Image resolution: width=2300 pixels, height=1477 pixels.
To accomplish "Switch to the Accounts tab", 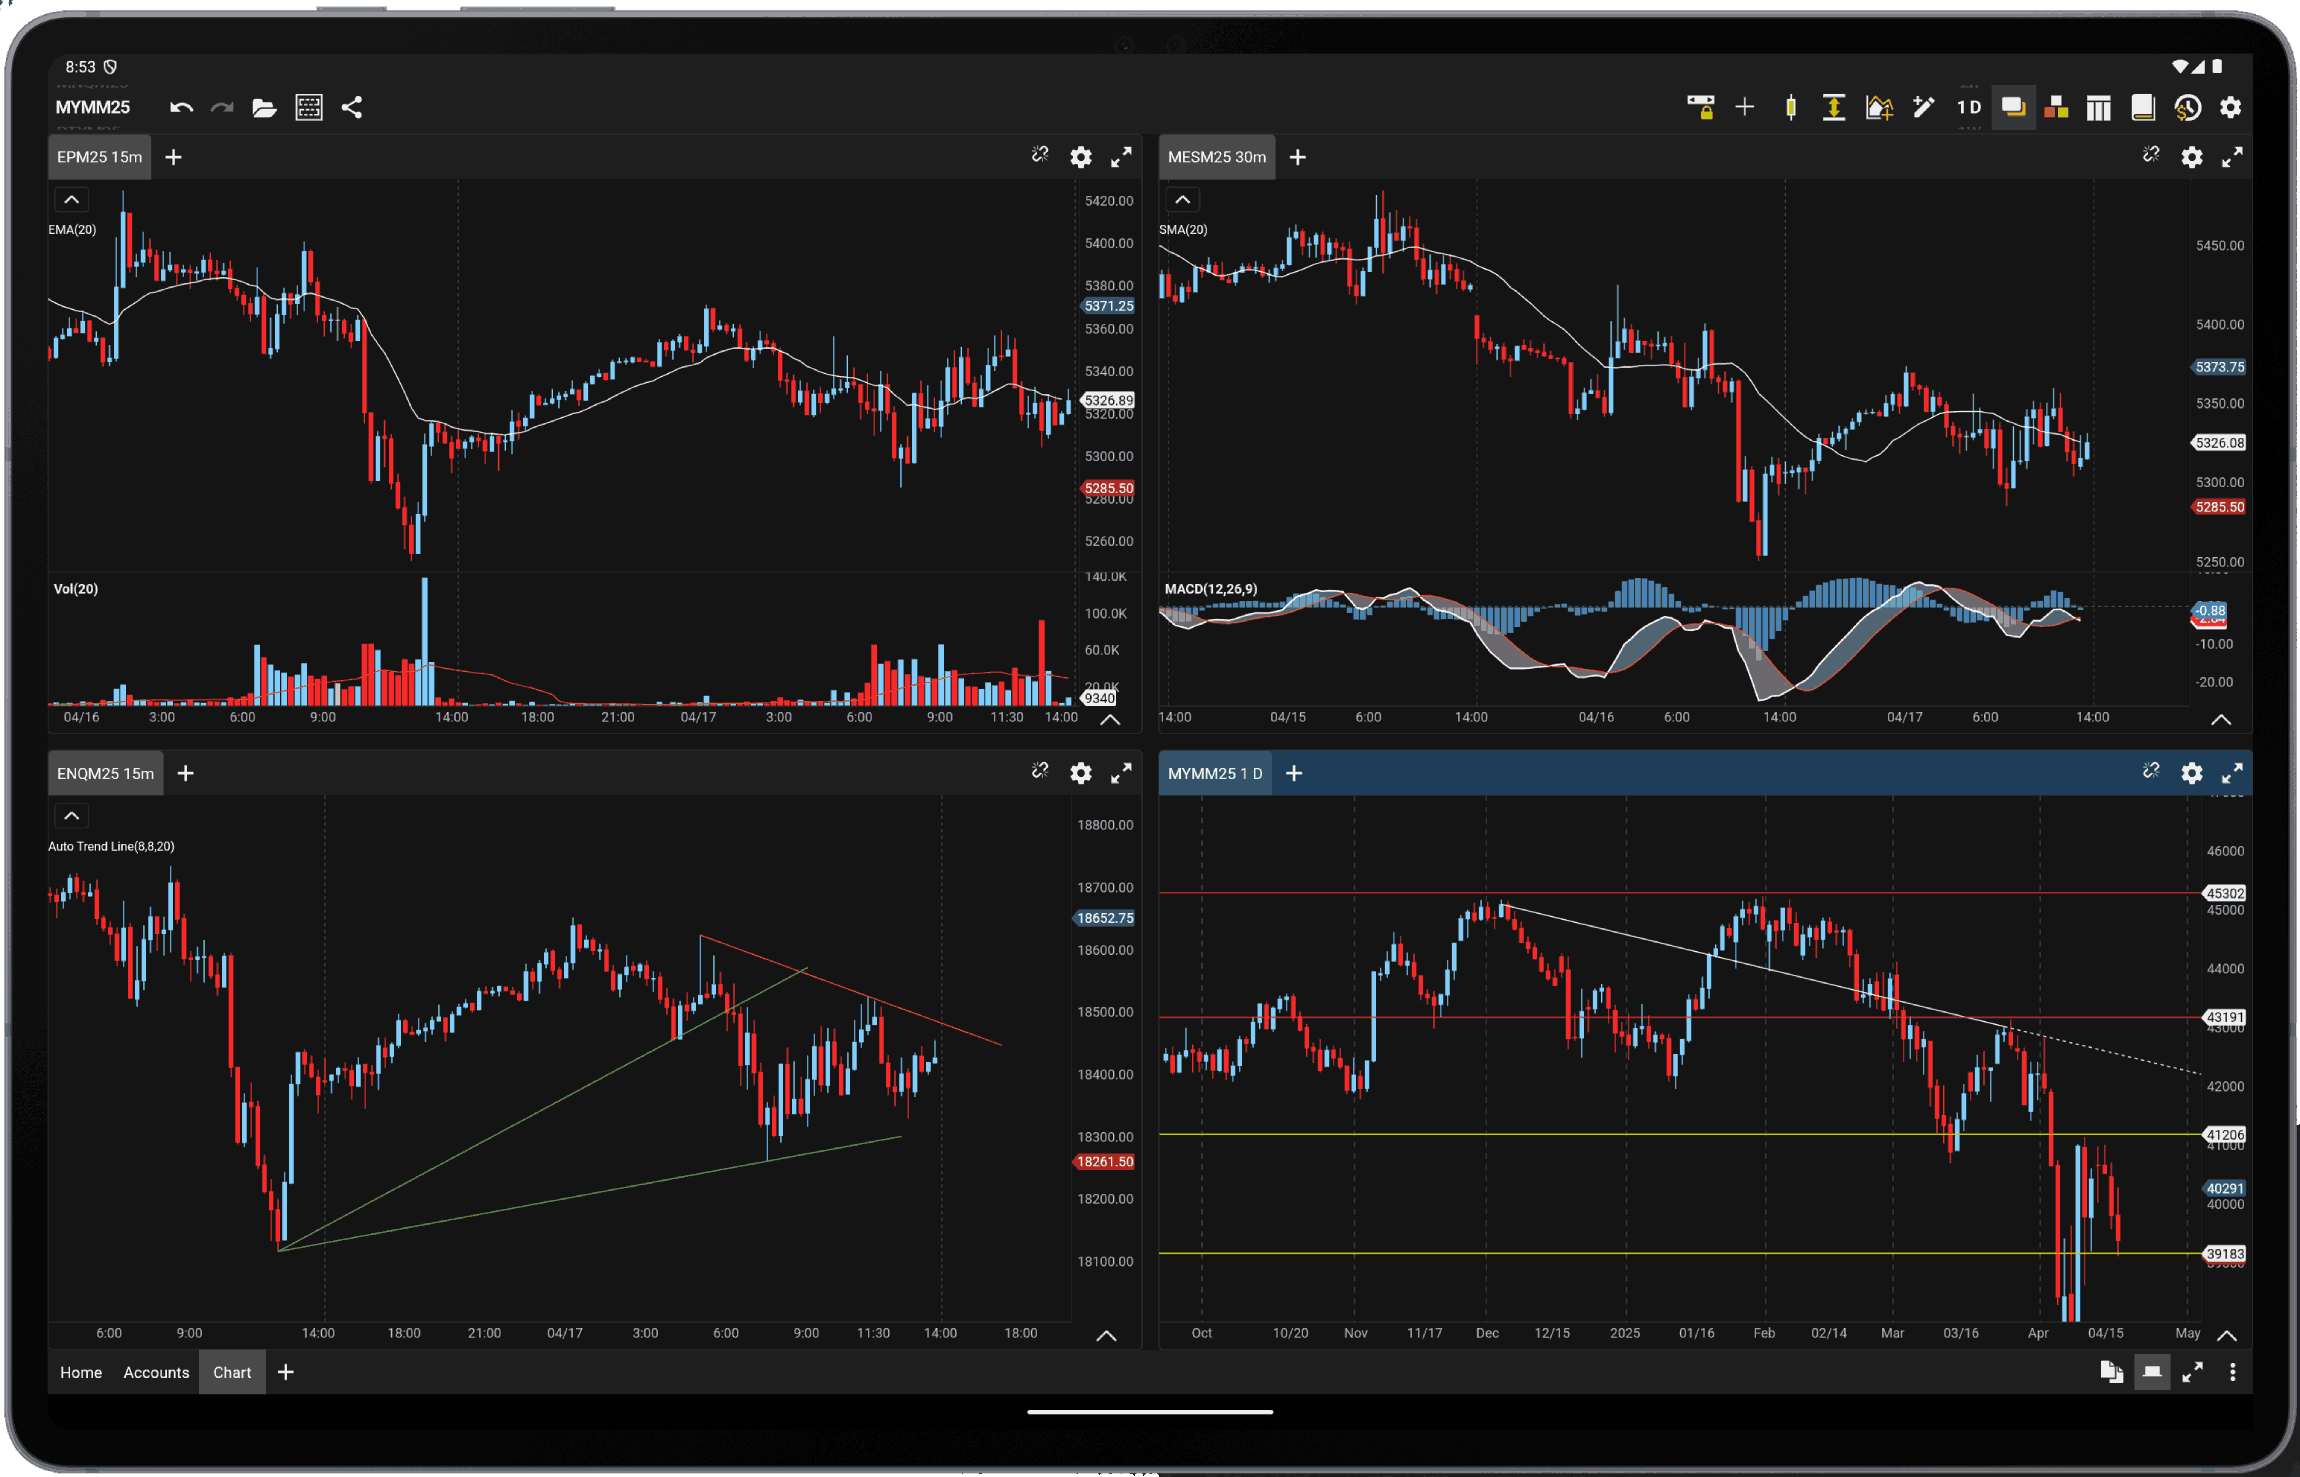I will [x=156, y=1372].
